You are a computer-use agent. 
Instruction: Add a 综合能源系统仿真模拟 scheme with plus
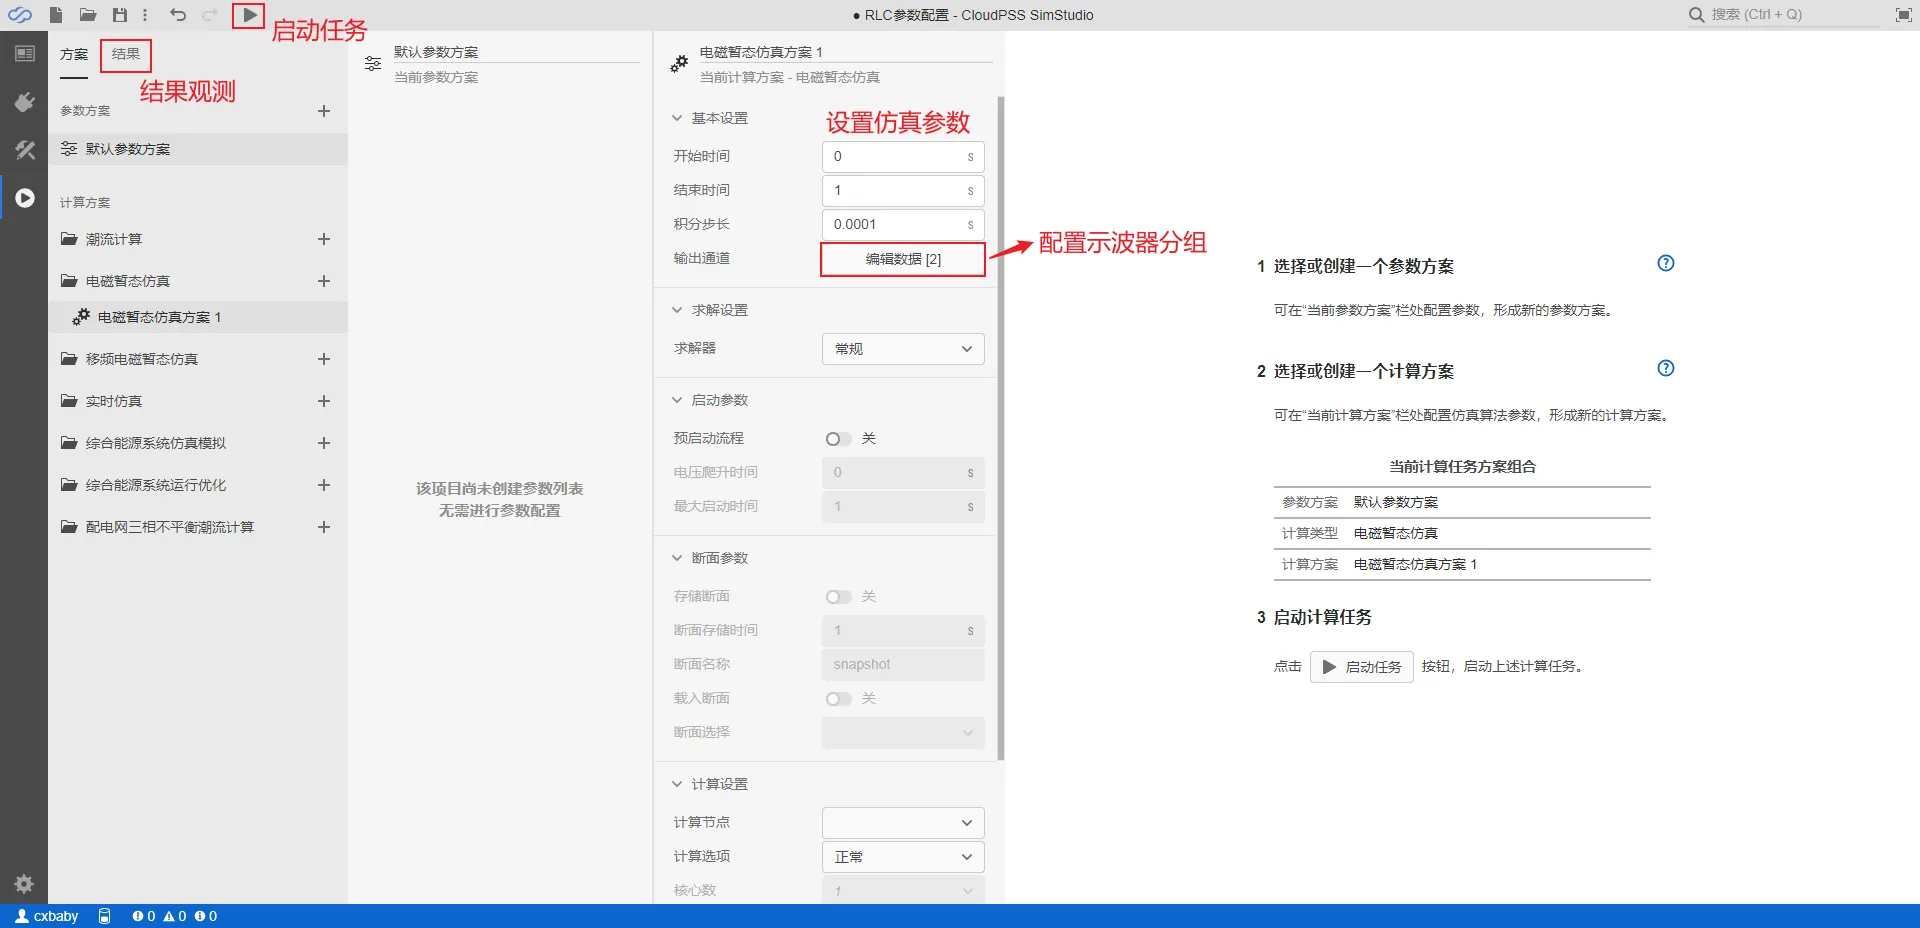324,443
